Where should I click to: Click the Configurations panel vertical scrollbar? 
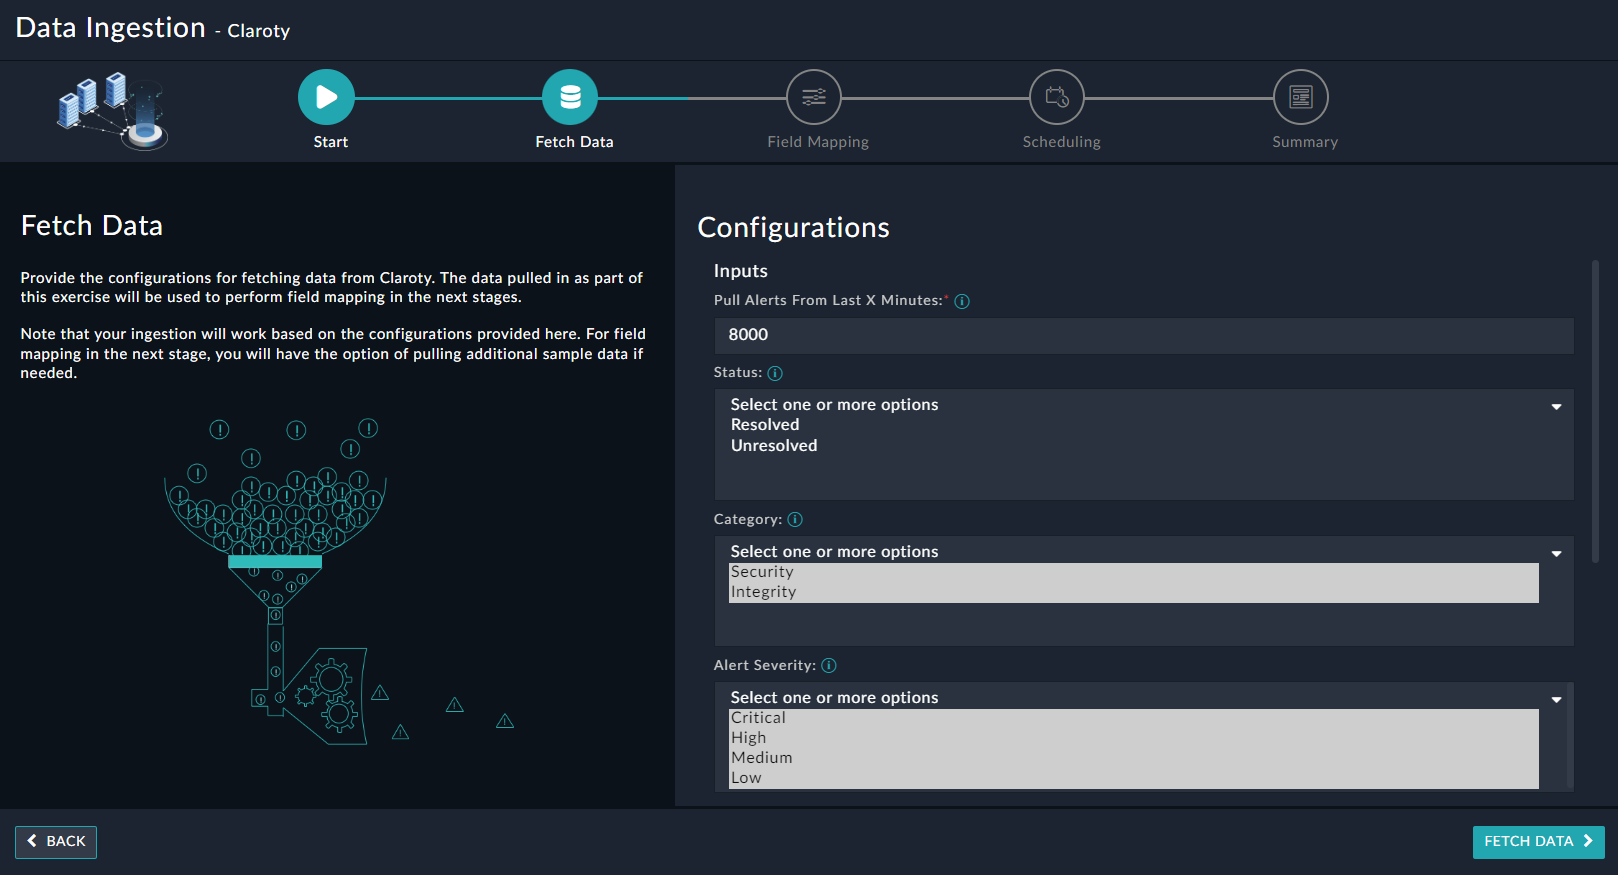[x=1595, y=411]
